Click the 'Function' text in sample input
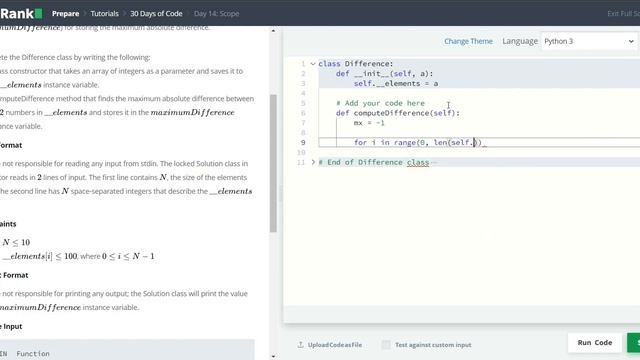This screenshot has height=360, width=640. click(x=33, y=354)
